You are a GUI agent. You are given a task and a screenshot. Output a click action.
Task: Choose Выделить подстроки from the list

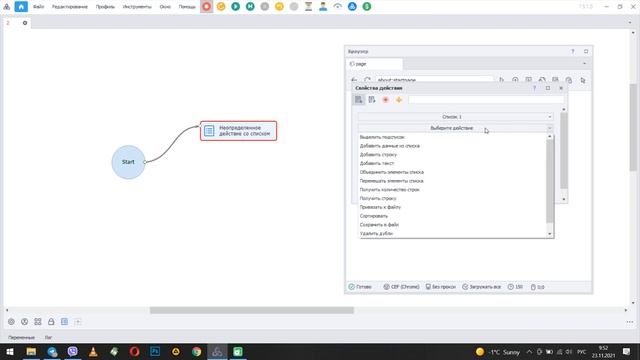[382, 137]
